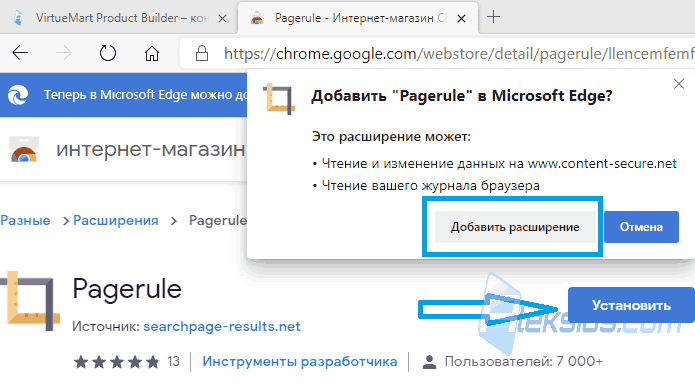Click the Microsoft Edge logo in blue banner
The height and width of the screenshot is (383, 695).
click(x=18, y=95)
